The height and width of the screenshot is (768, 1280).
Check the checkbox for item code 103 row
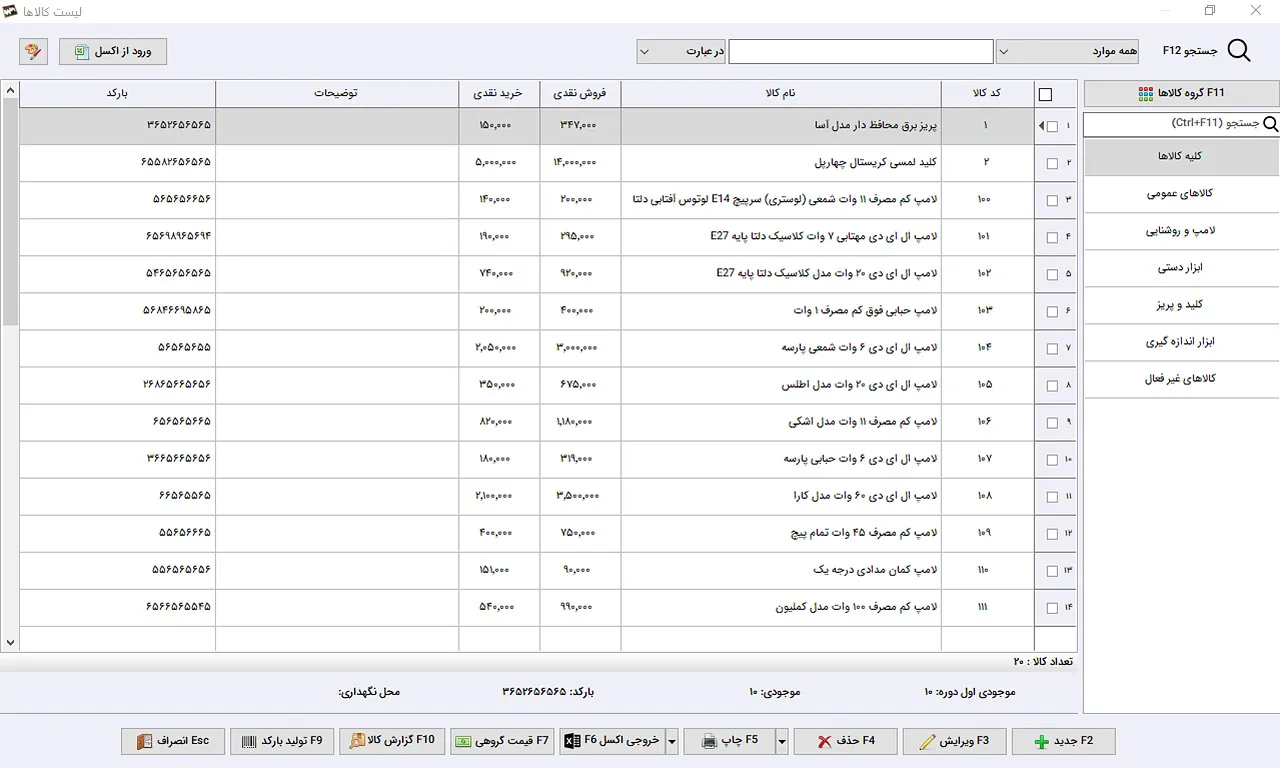click(1052, 311)
